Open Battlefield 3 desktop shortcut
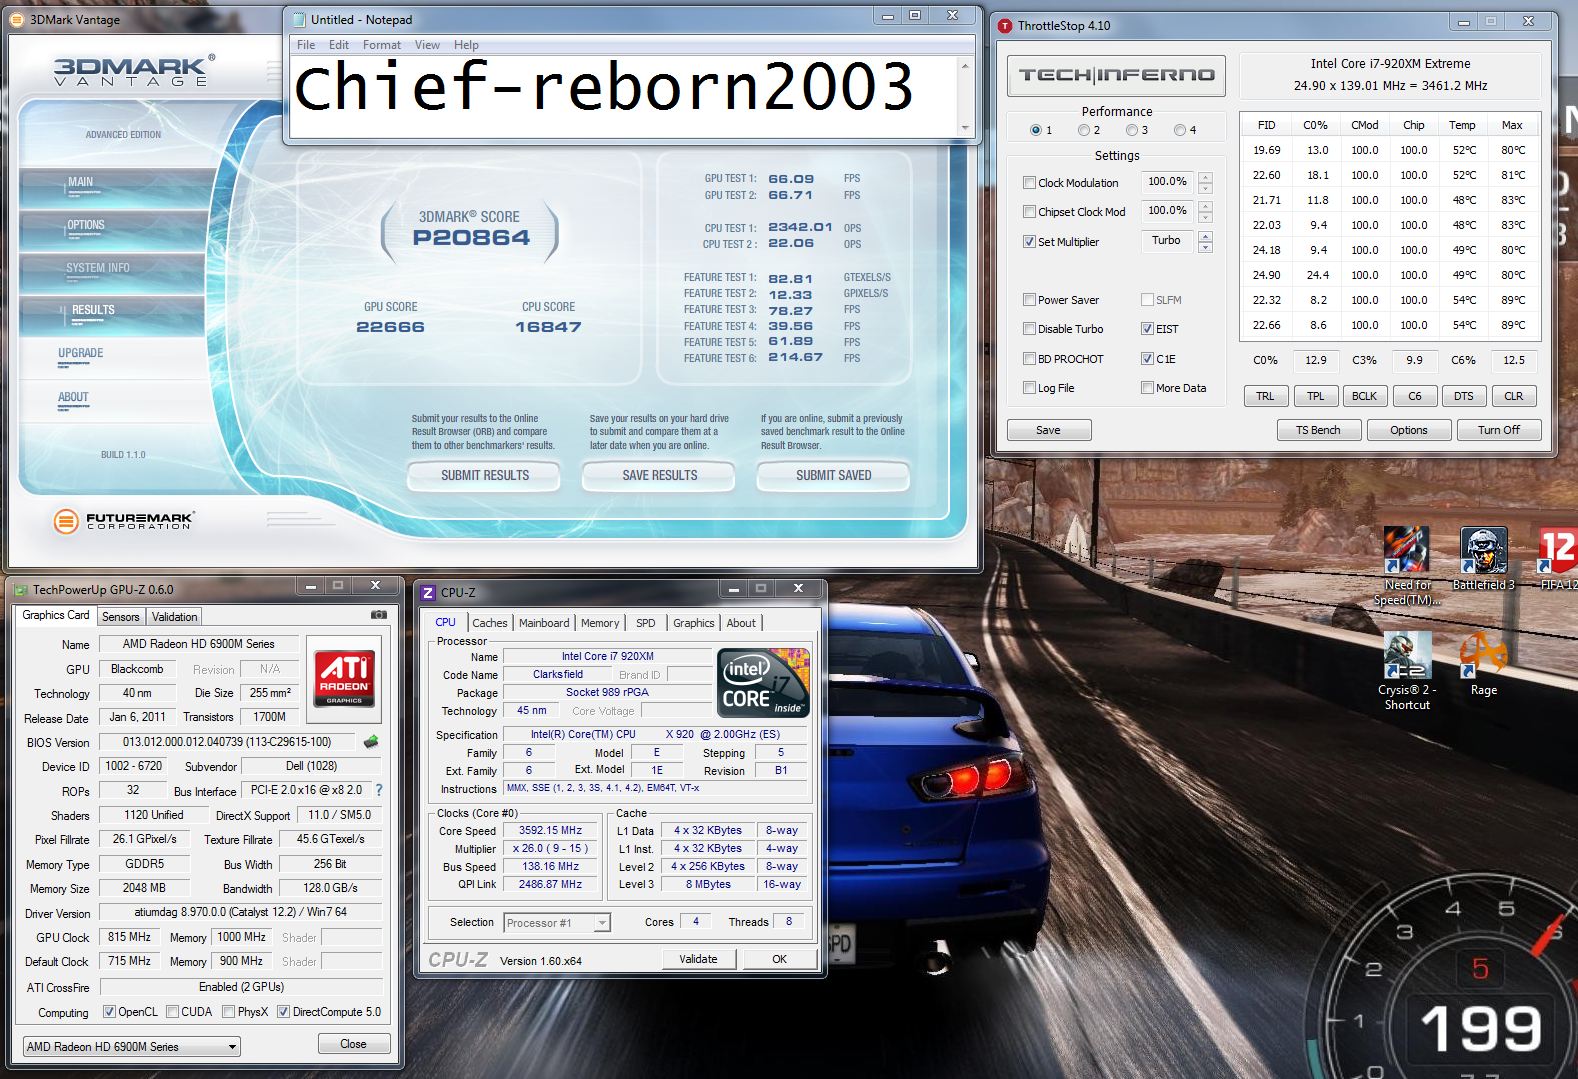The image size is (1578, 1079). pos(1483,559)
